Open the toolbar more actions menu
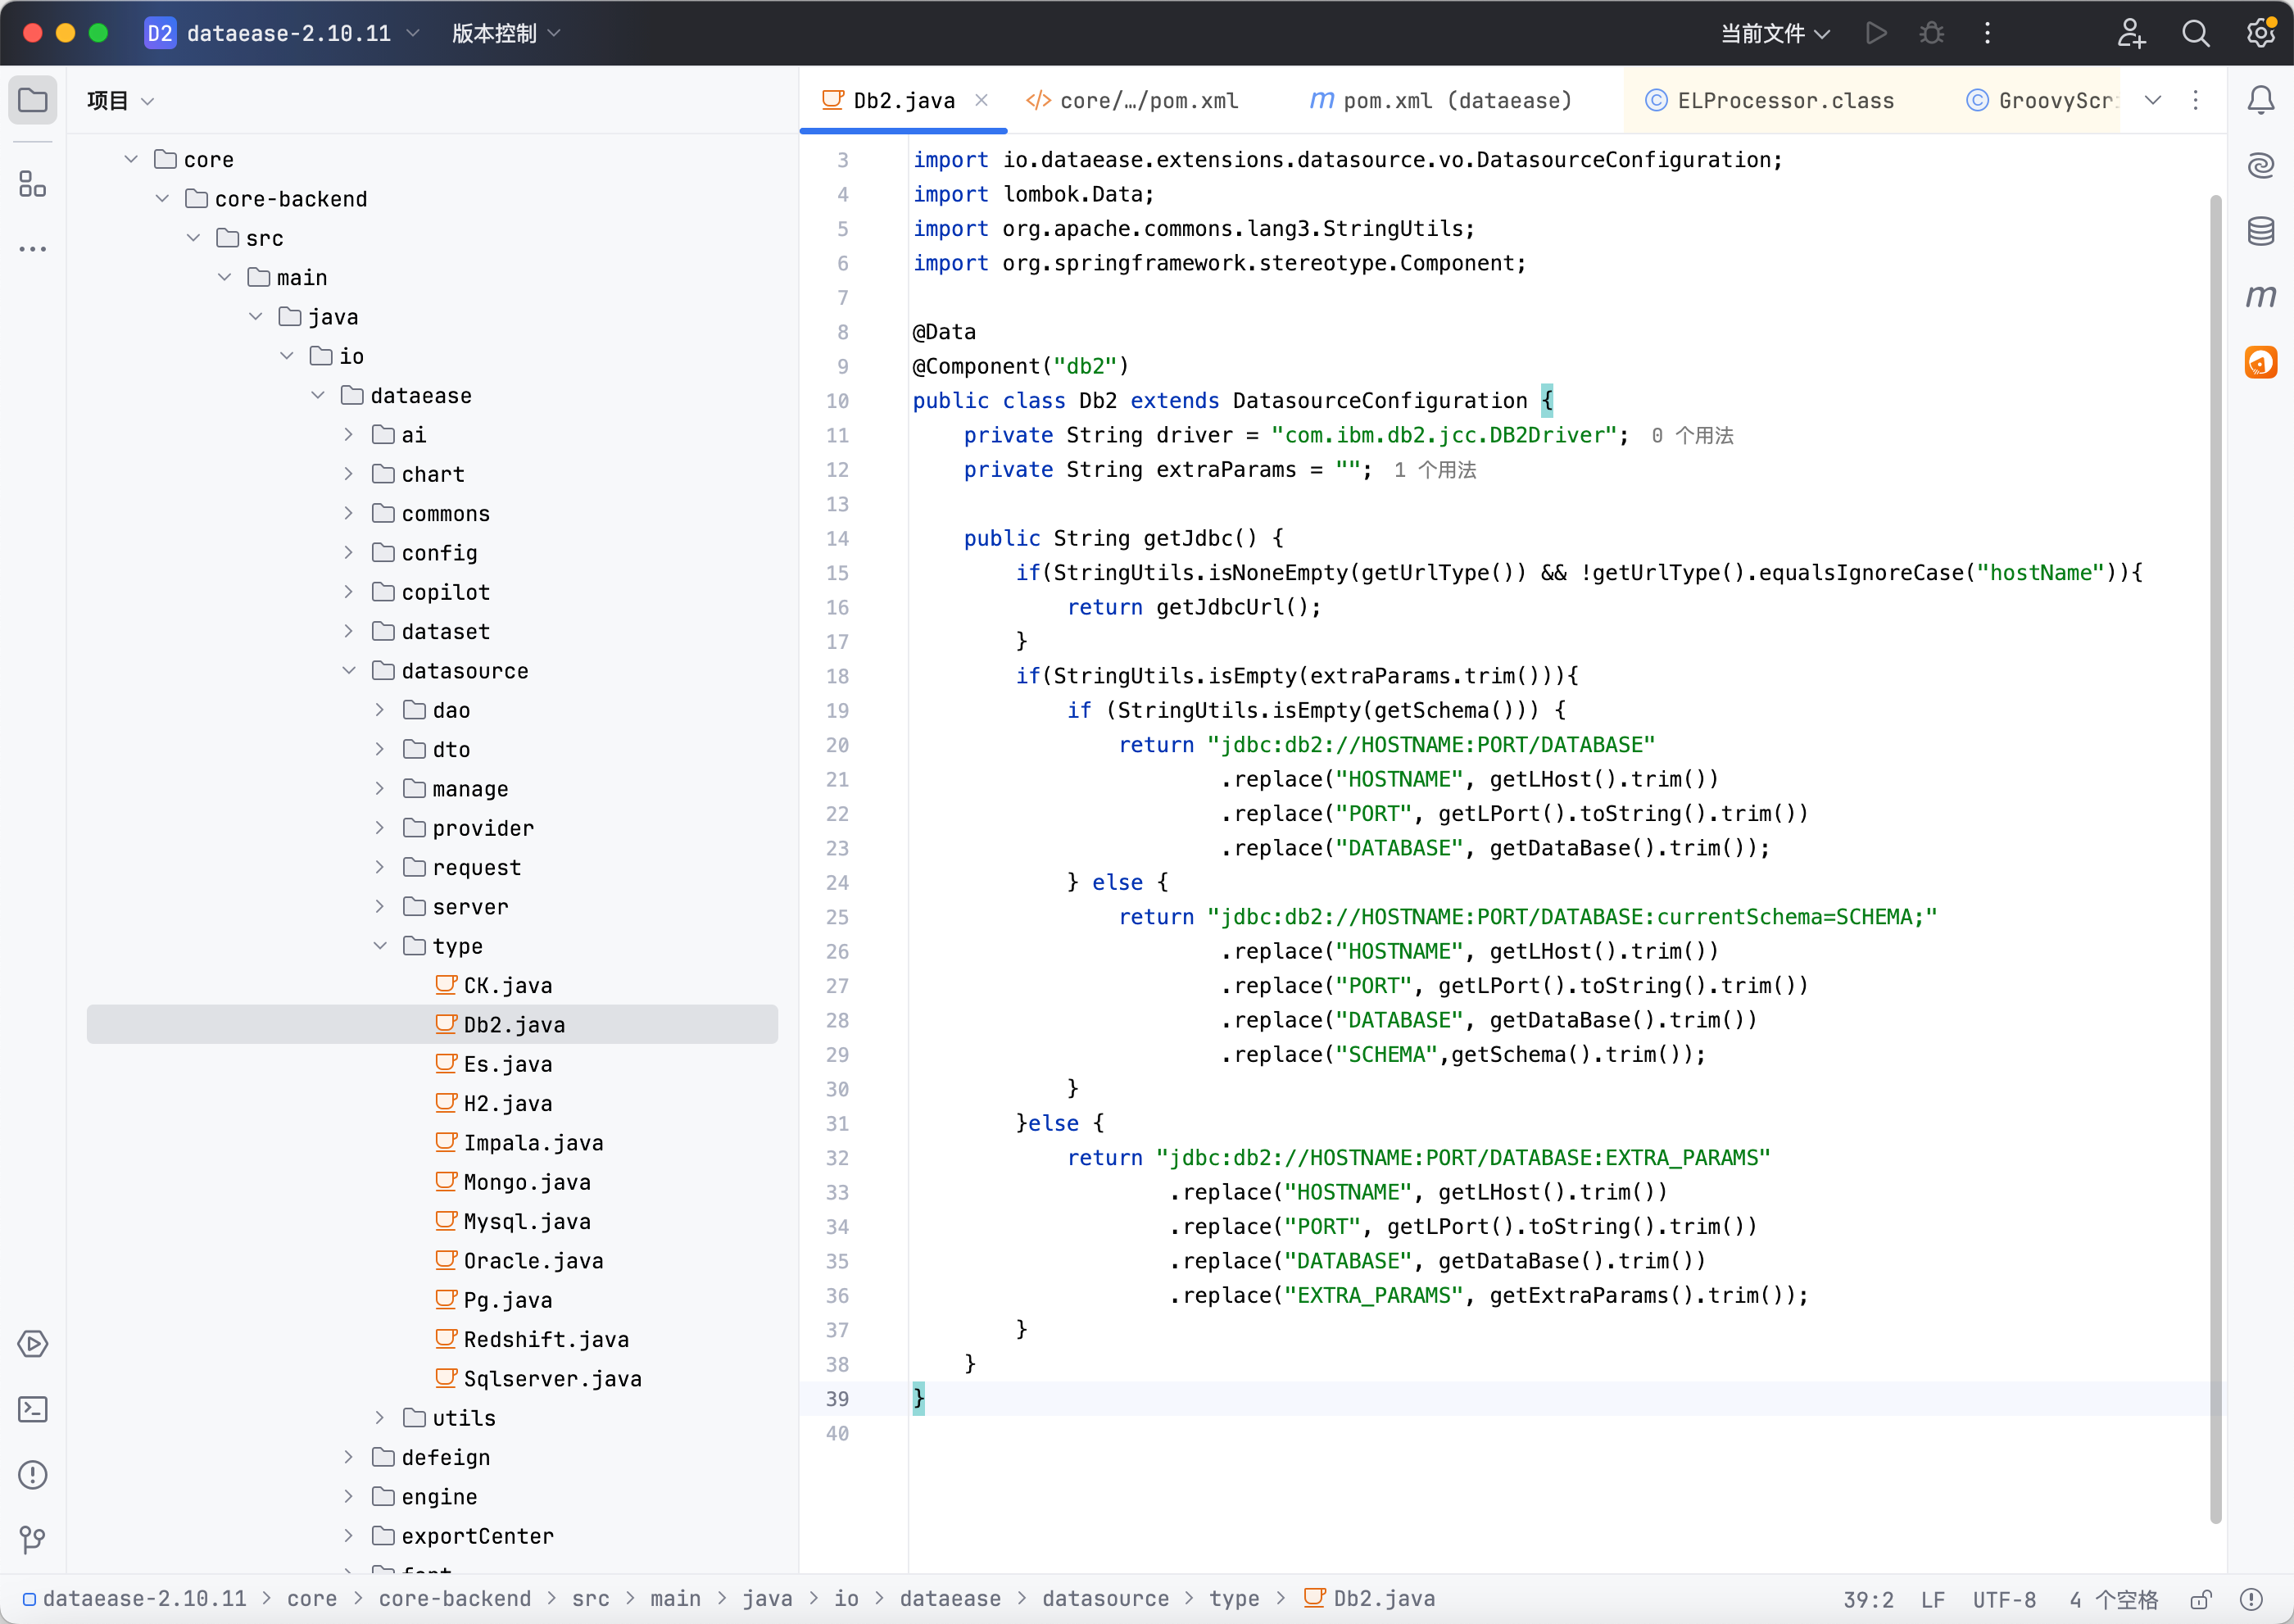Viewport: 2294px width, 1624px height. click(1987, 33)
